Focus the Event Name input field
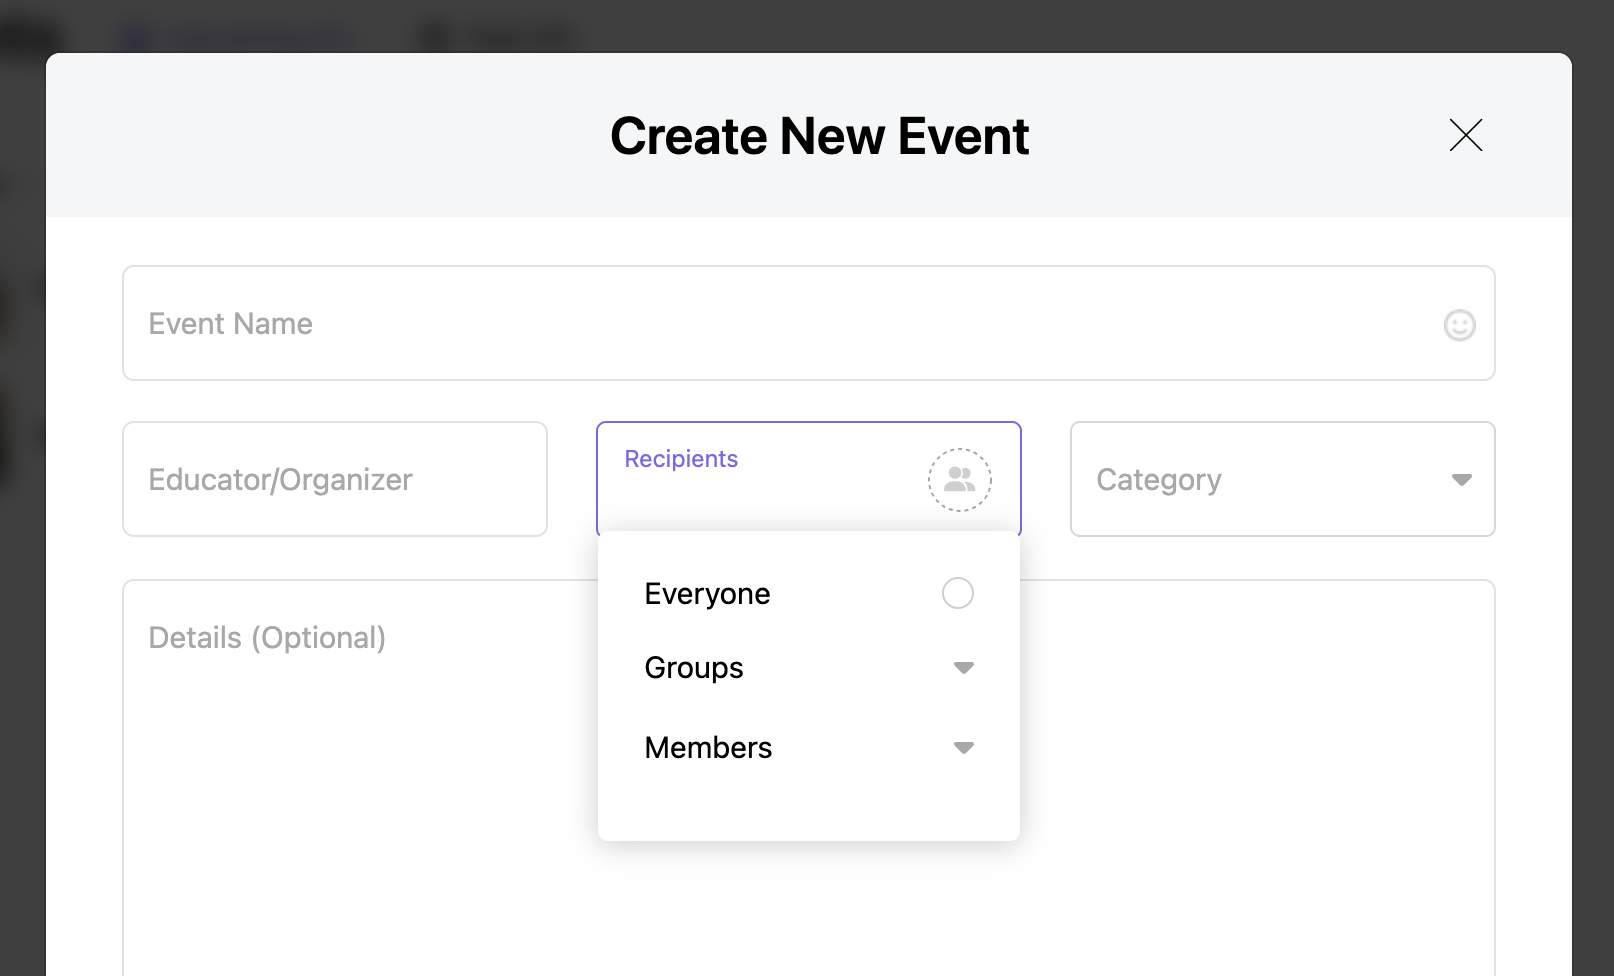The width and height of the screenshot is (1614, 976). 808,323
